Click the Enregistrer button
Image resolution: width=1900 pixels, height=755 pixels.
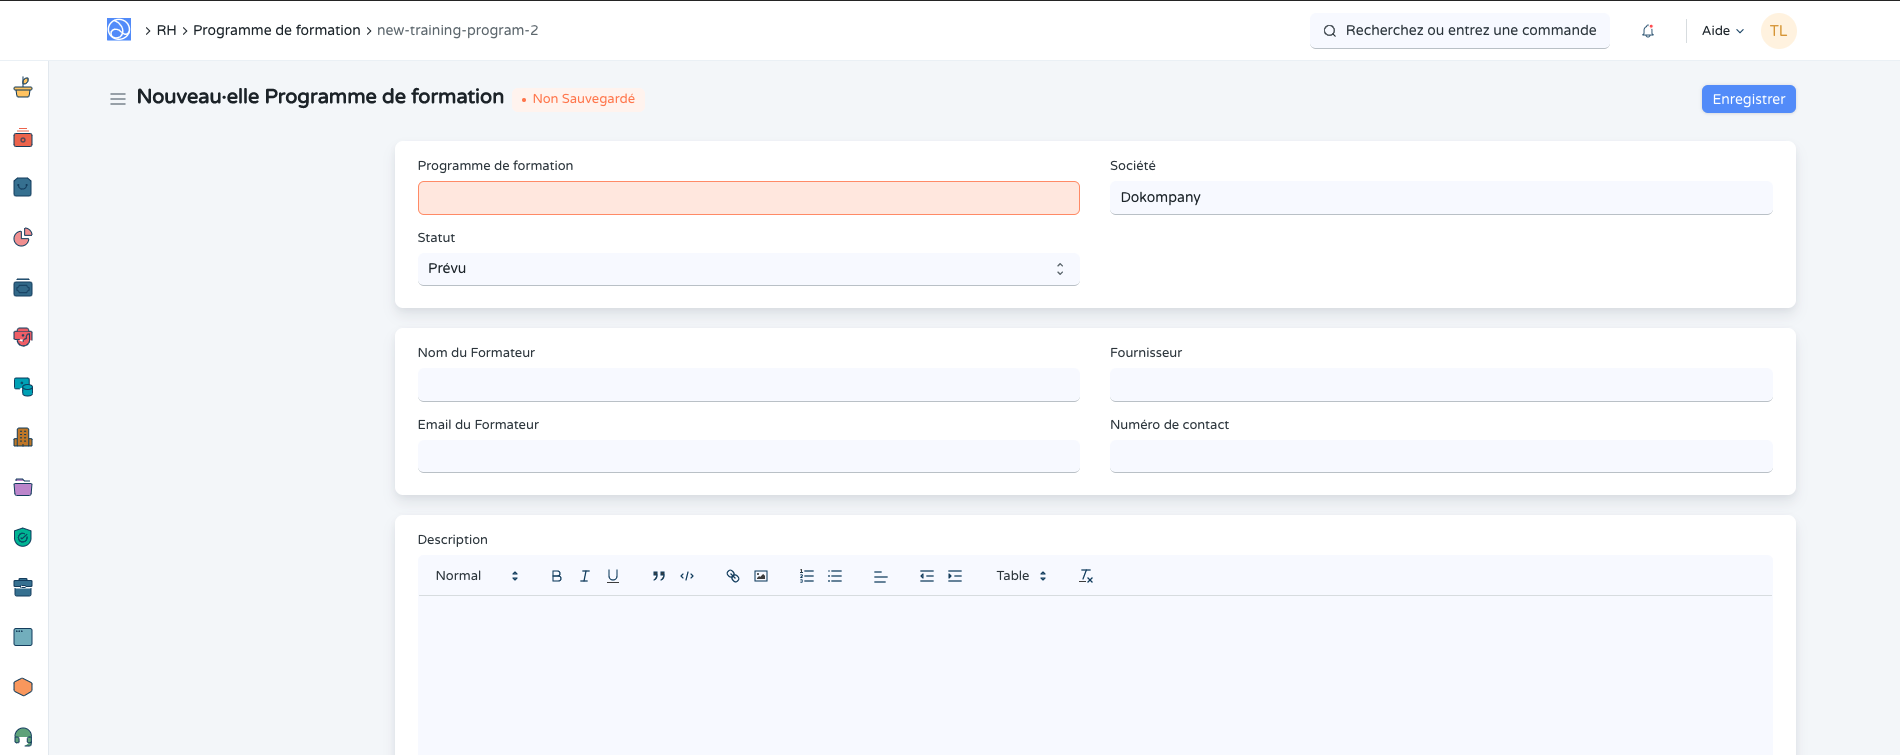coord(1748,99)
